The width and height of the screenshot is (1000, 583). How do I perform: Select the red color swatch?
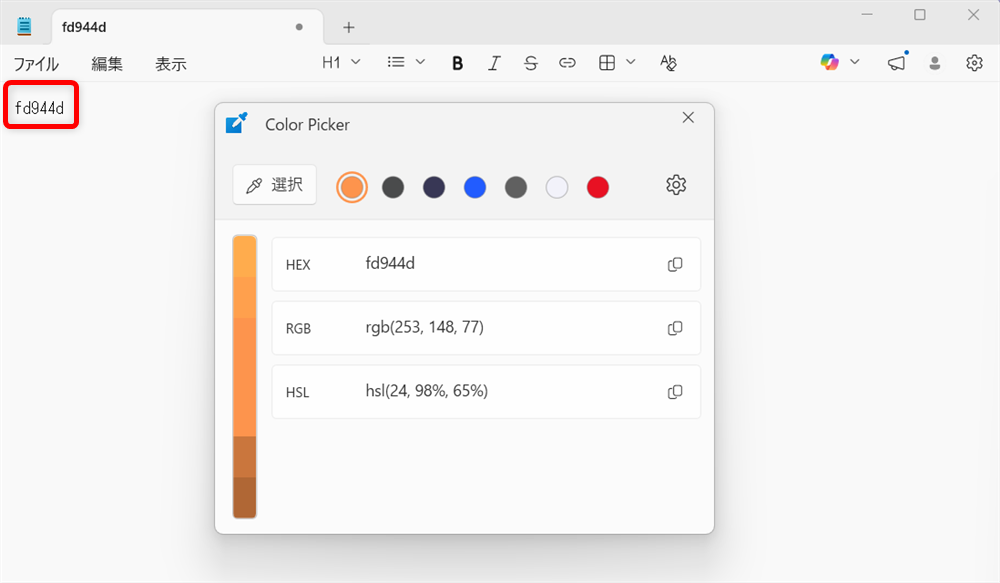pyautogui.click(x=597, y=187)
